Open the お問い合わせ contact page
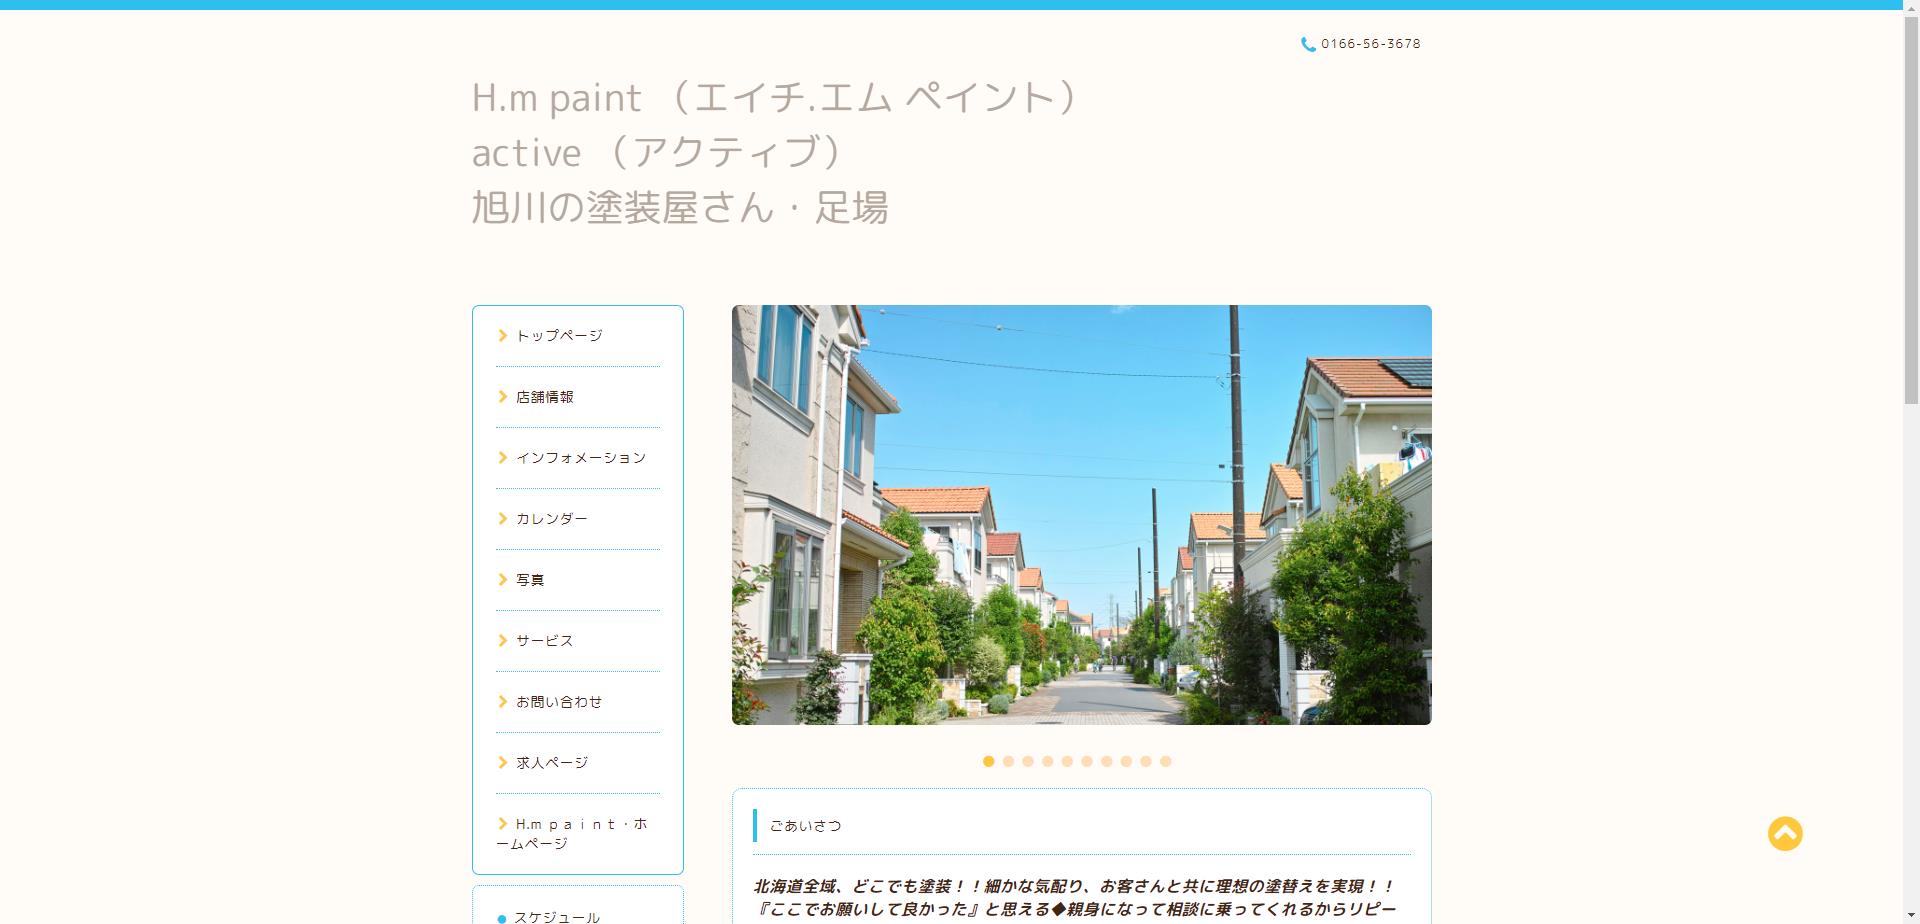The height and width of the screenshot is (924, 1920). point(559,702)
